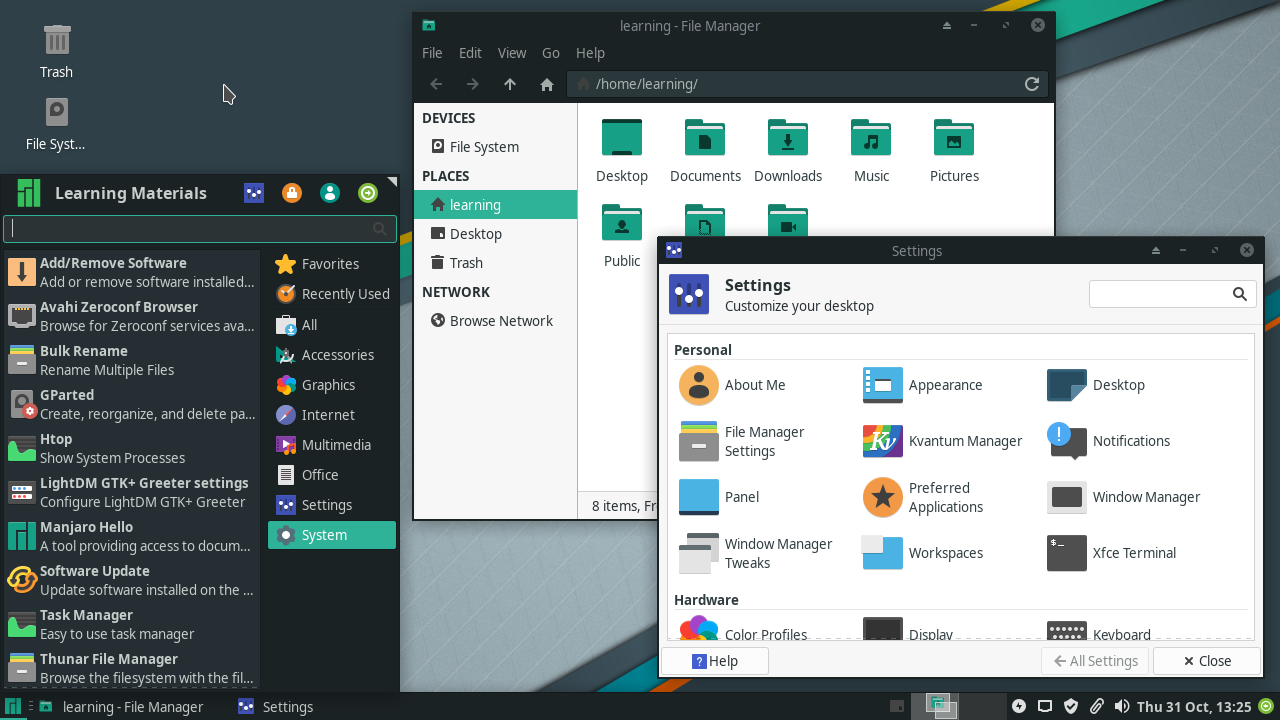The width and height of the screenshot is (1280, 720).
Task: Click the Help button in Settings
Action: click(715, 661)
